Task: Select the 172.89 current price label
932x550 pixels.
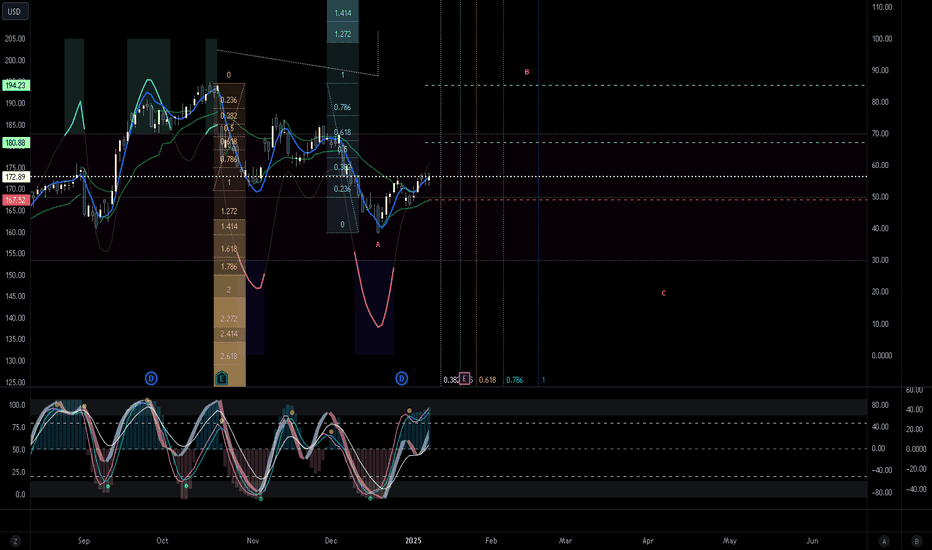Action: [x=15, y=177]
